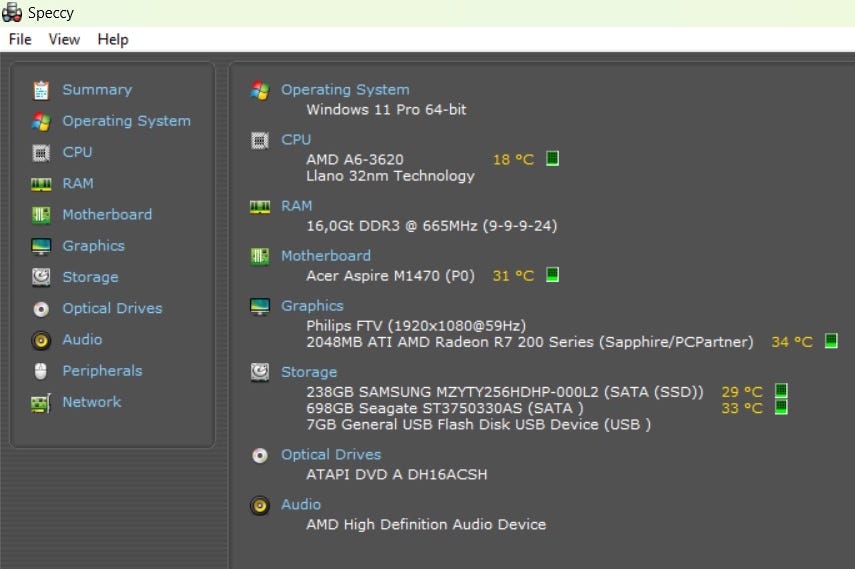Open the Network section from sidebar
855x569 pixels.
pos(92,402)
